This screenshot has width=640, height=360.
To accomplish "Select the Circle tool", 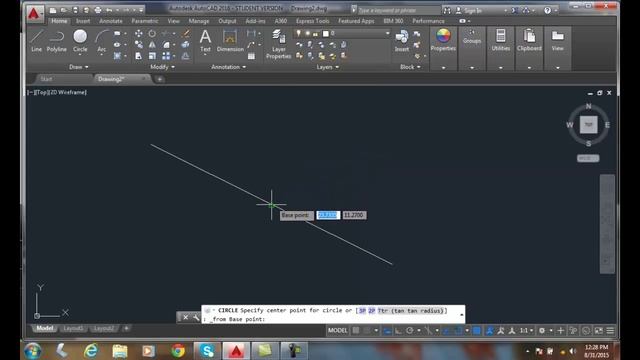I will (x=80, y=41).
